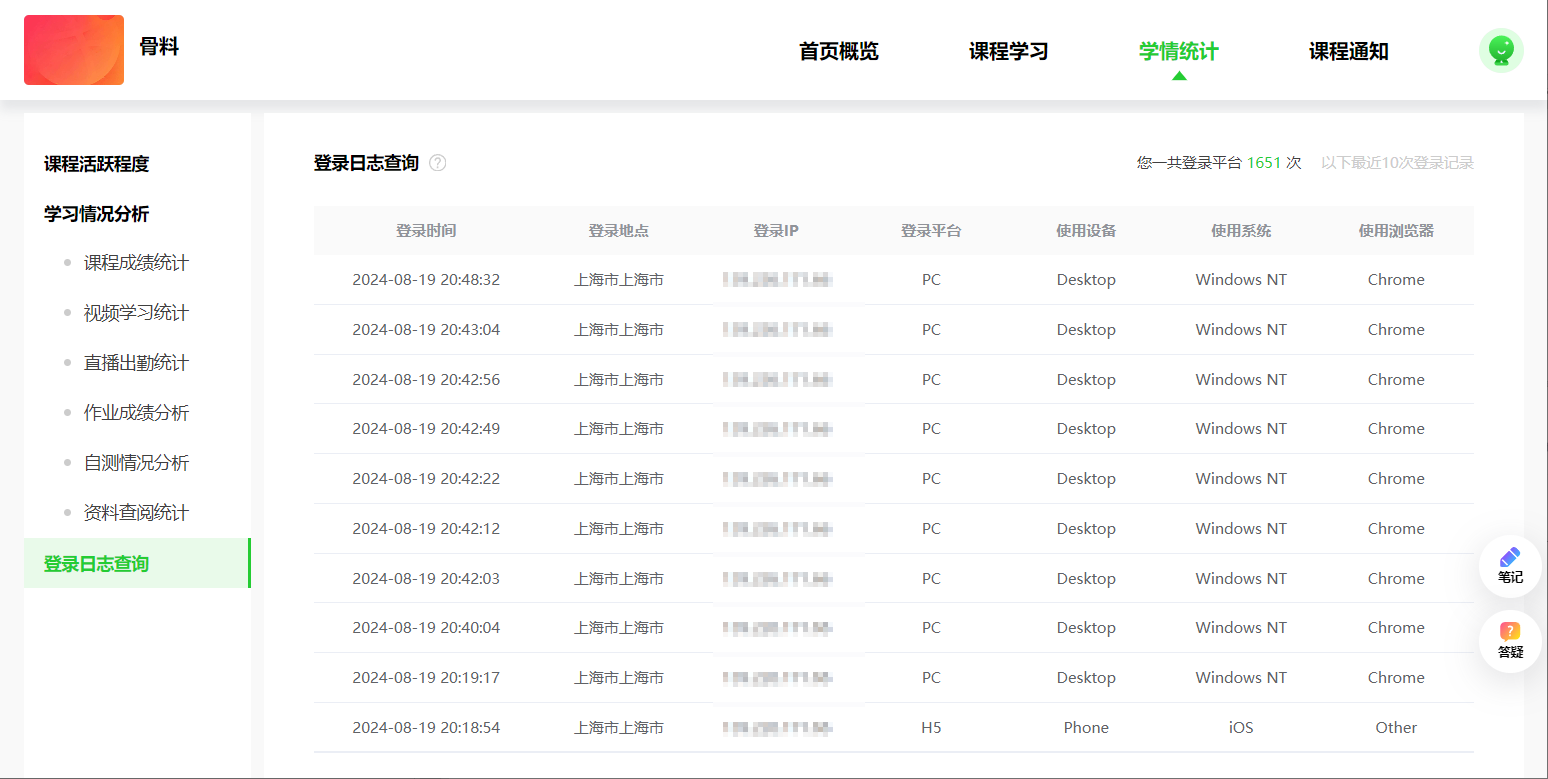The width and height of the screenshot is (1548, 779).
Task: Open 资料查阅统计 sidebar item
Action: [x=136, y=513]
